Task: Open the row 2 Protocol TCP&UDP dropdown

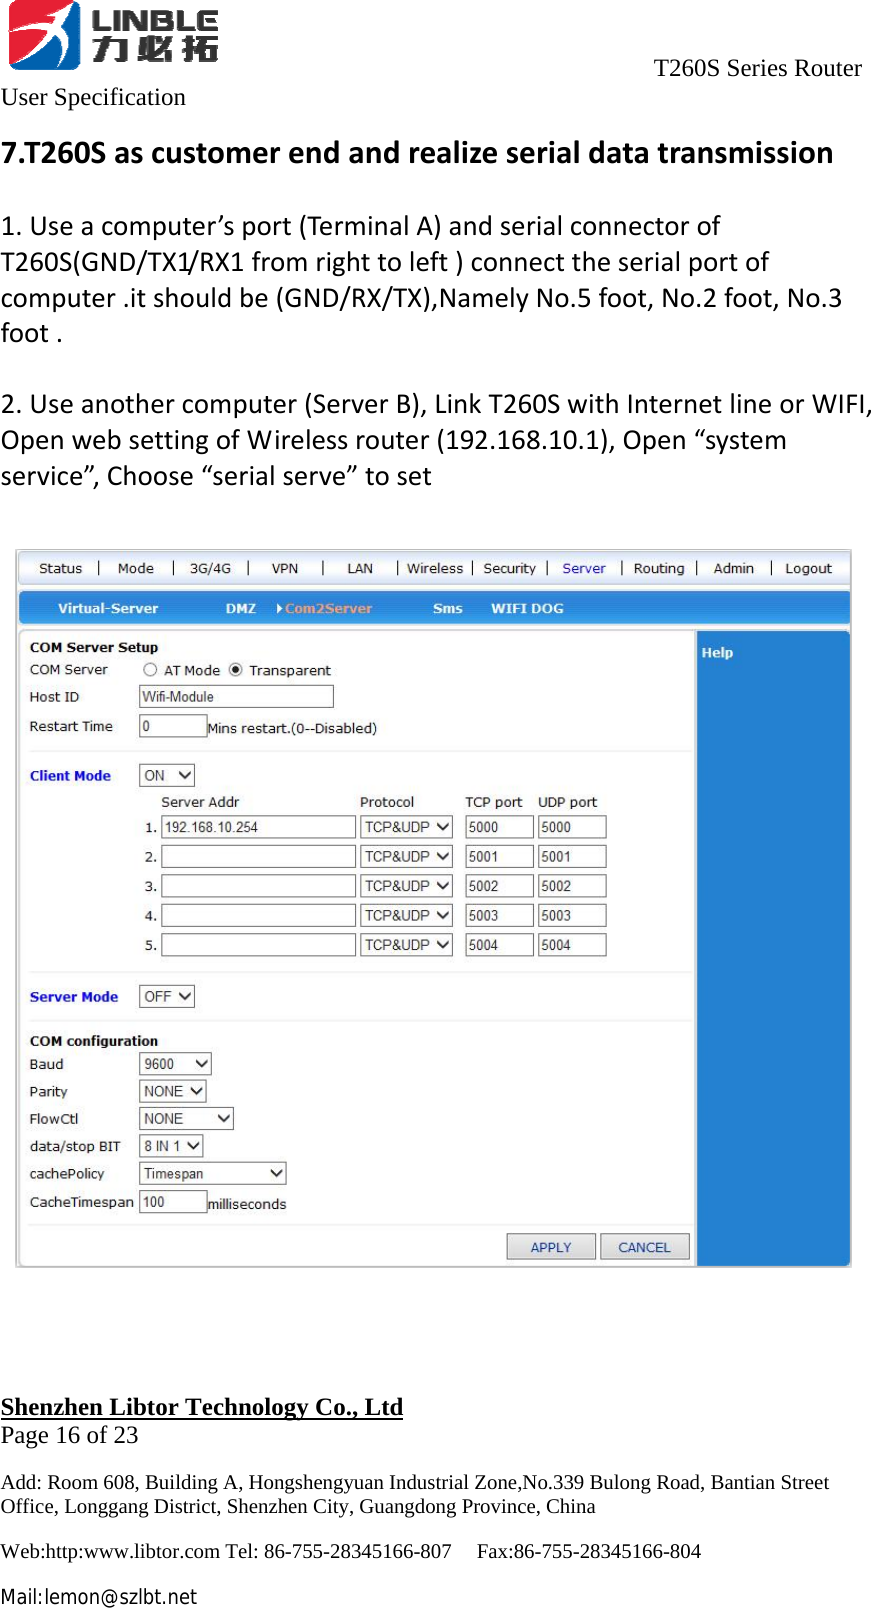Action: point(406,856)
